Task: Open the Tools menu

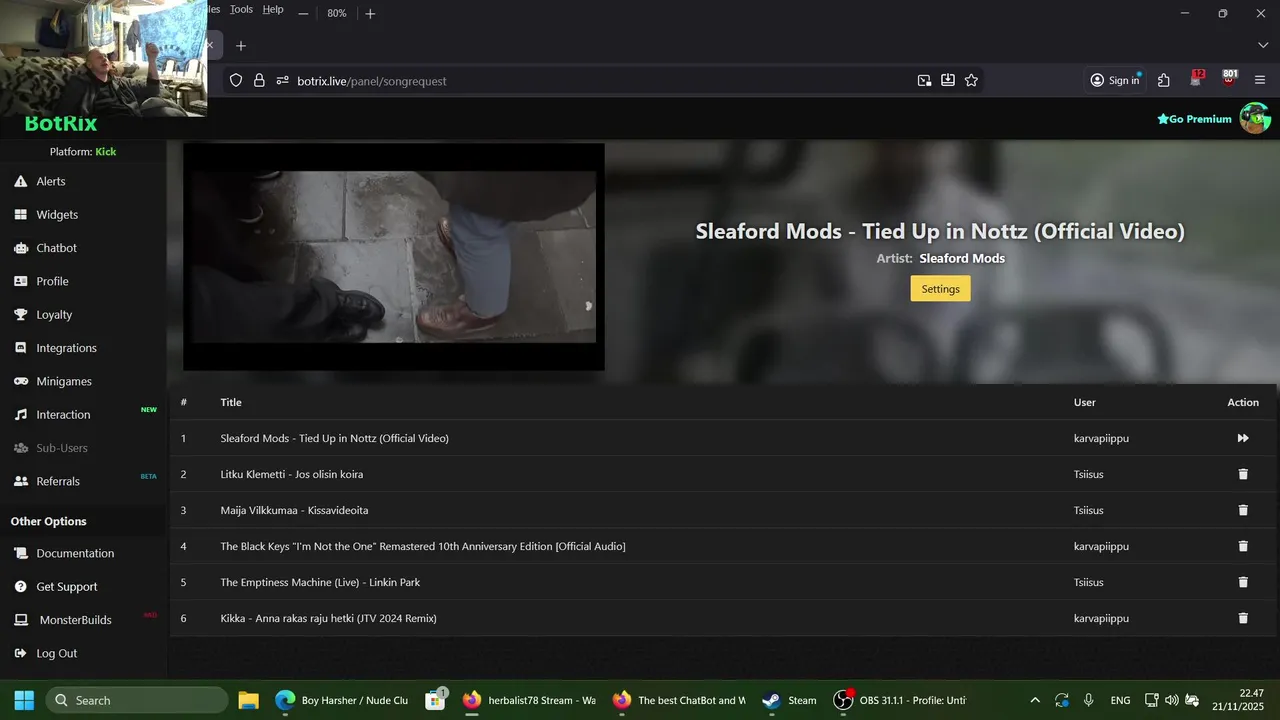Action: coord(241,9)
